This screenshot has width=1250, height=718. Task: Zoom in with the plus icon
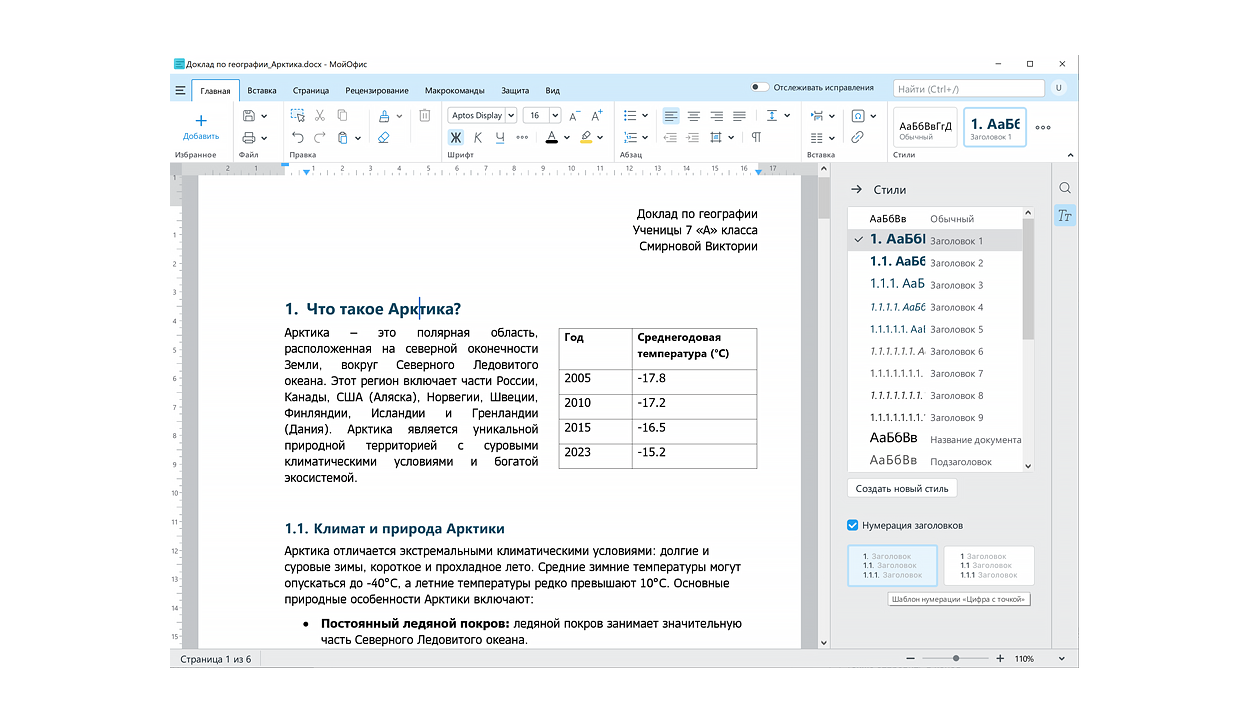tap(1000, 659)
